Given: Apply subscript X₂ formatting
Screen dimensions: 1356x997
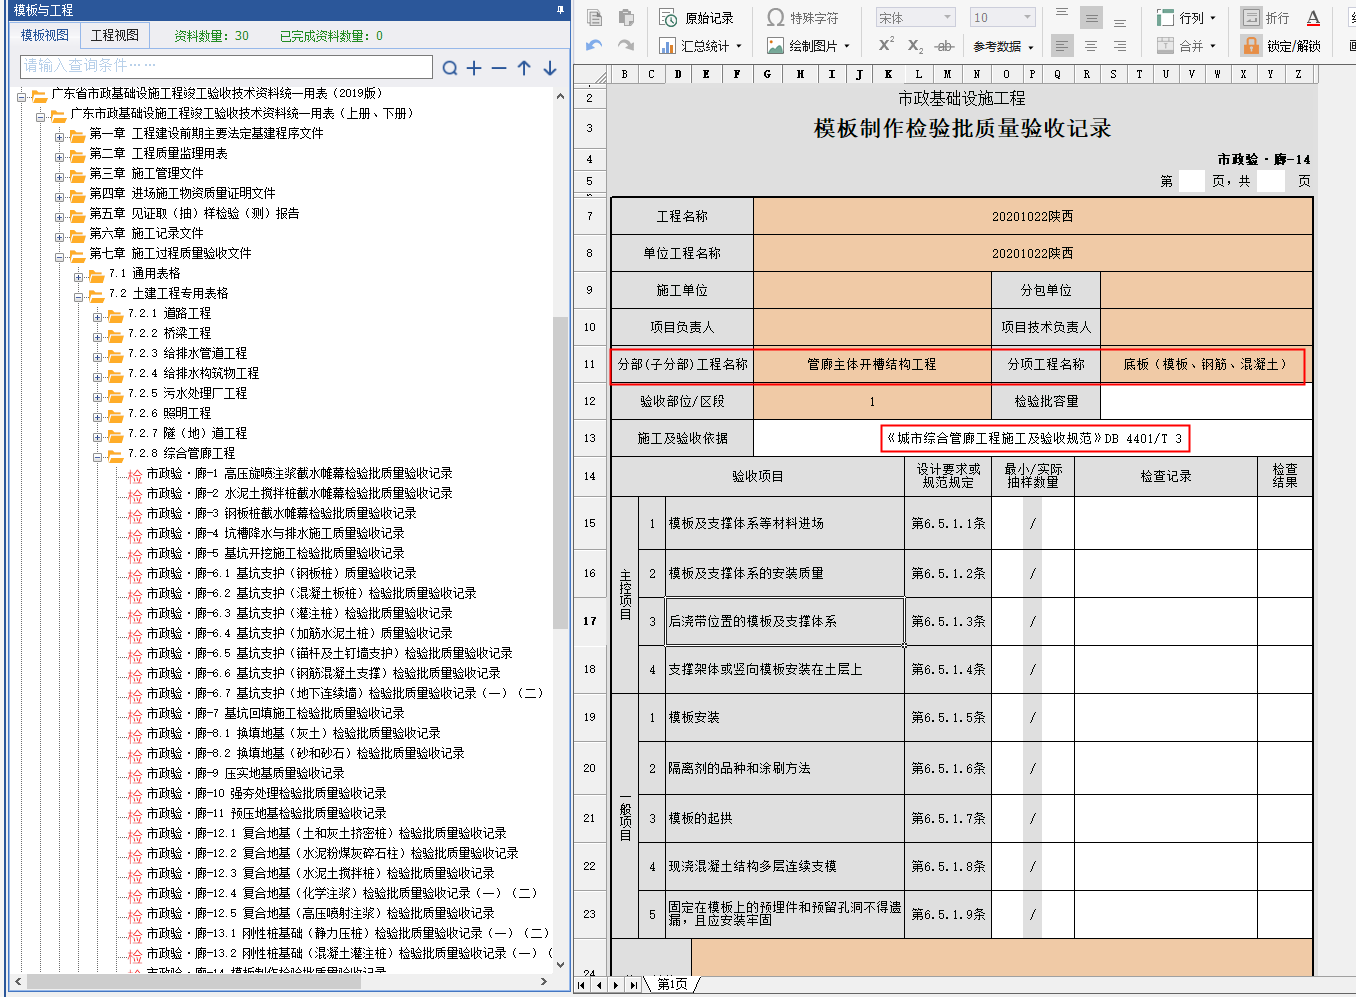Looking at the screenshot, I should point(915,46).
